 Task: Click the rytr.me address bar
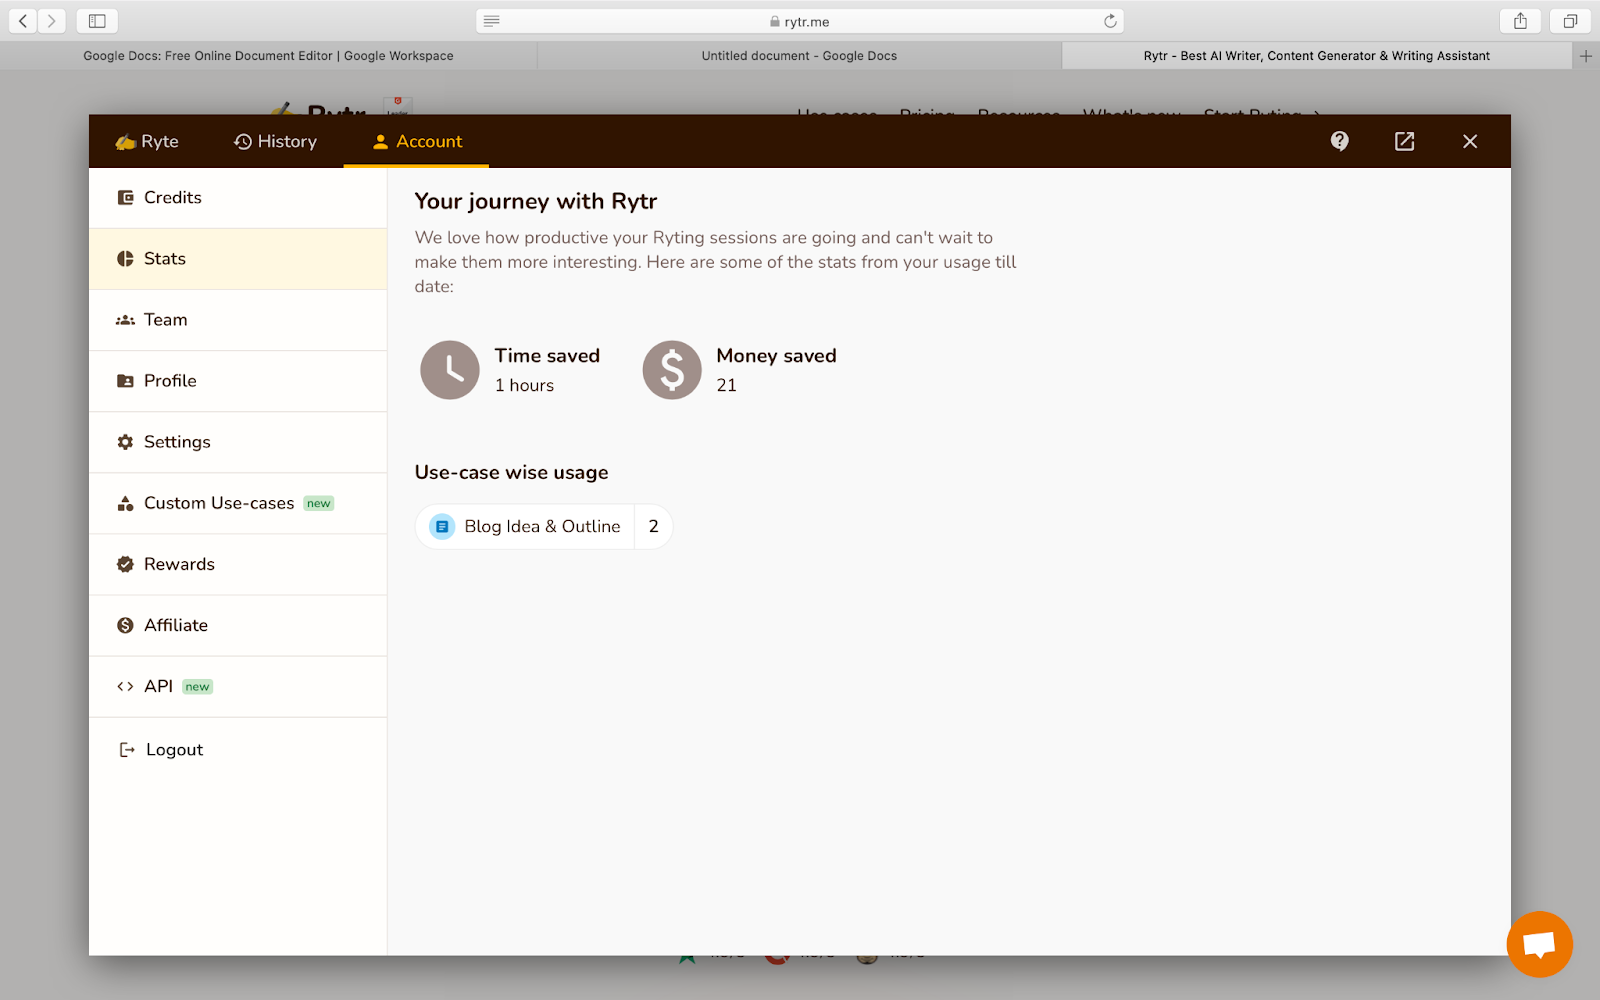(800, 21)
